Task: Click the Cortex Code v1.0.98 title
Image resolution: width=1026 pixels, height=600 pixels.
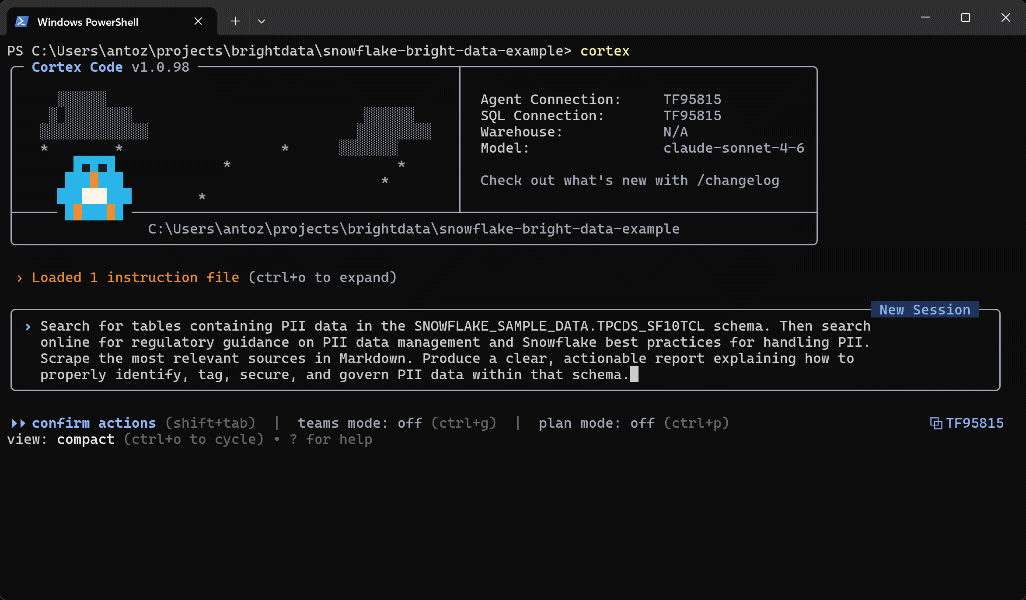Action: pyautogui.click(x=110, y=67)
